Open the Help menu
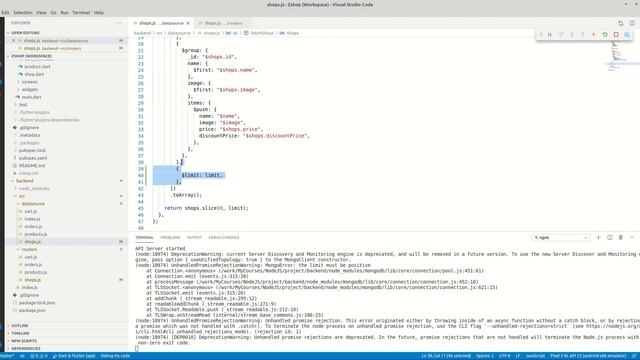 (99, 13)
